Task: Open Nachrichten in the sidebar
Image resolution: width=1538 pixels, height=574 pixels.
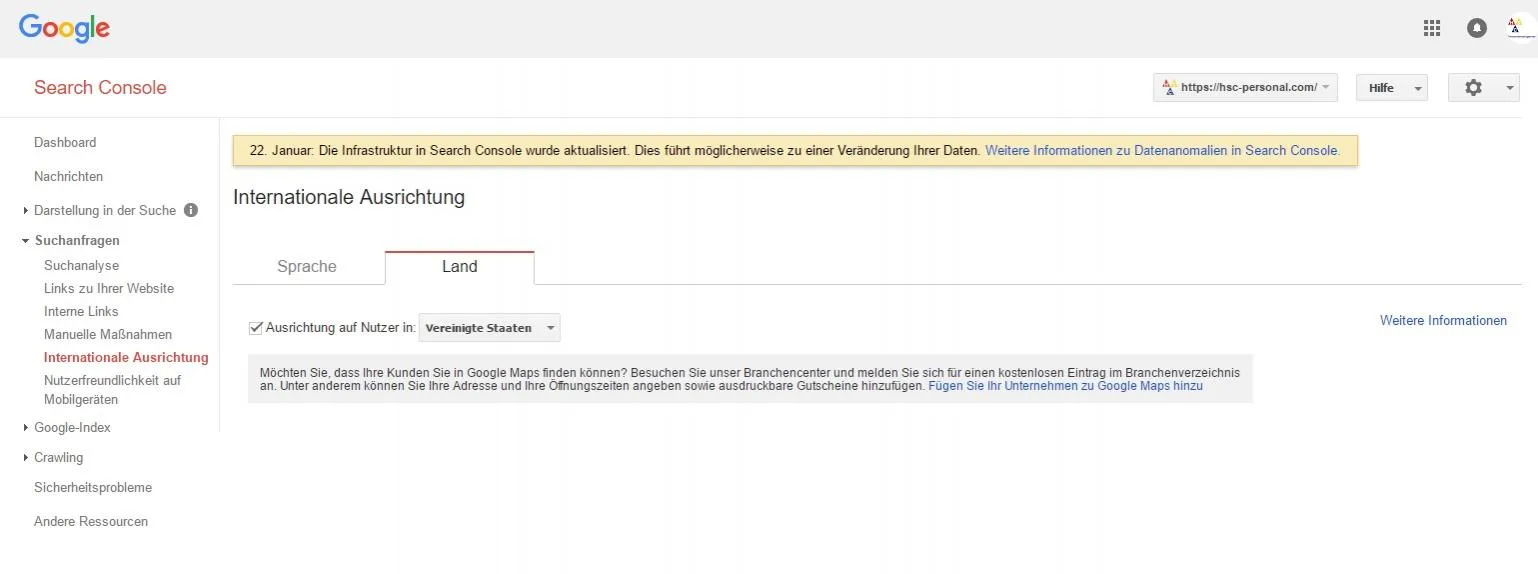Action: coord(68,176)
